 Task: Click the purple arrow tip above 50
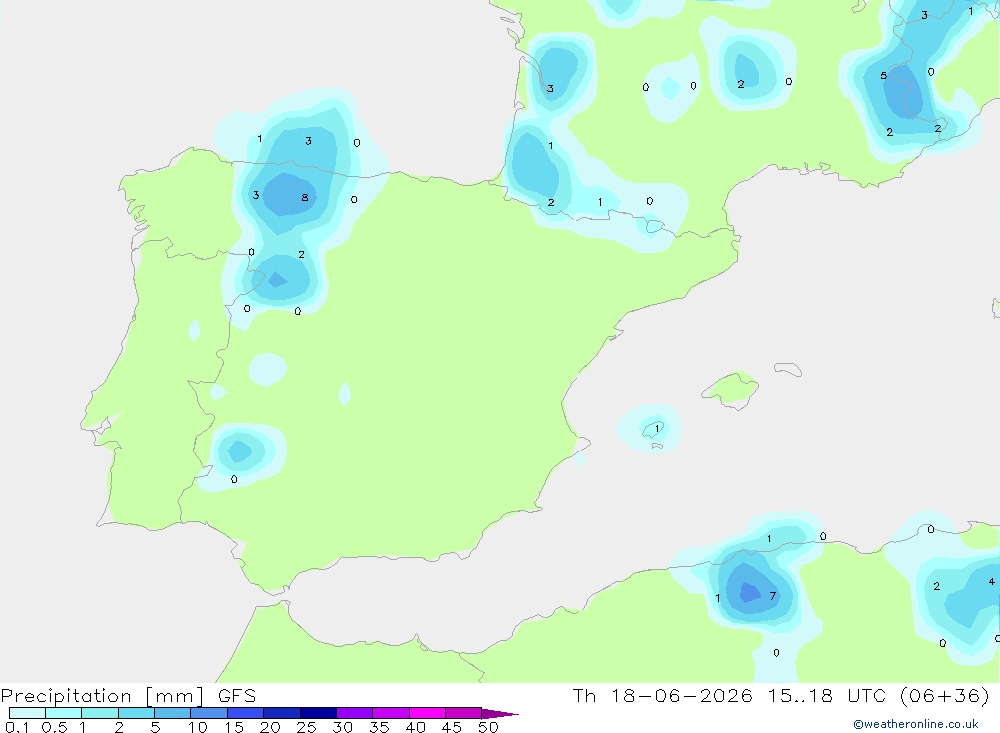coord(499,714)
